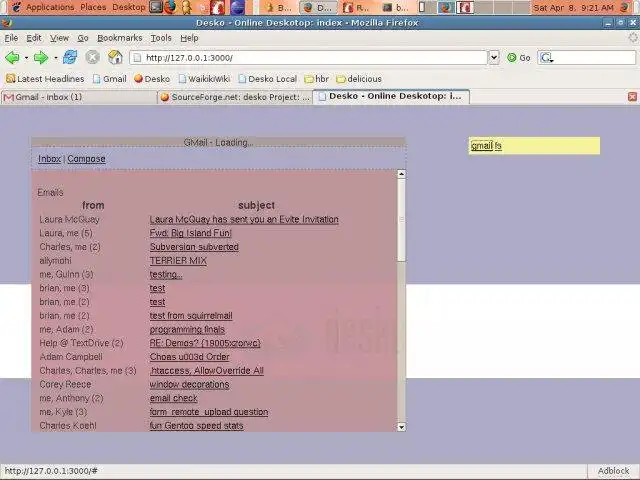Open the File menu
The width and height of the screenshot is (640, 480).
(11, 38)
